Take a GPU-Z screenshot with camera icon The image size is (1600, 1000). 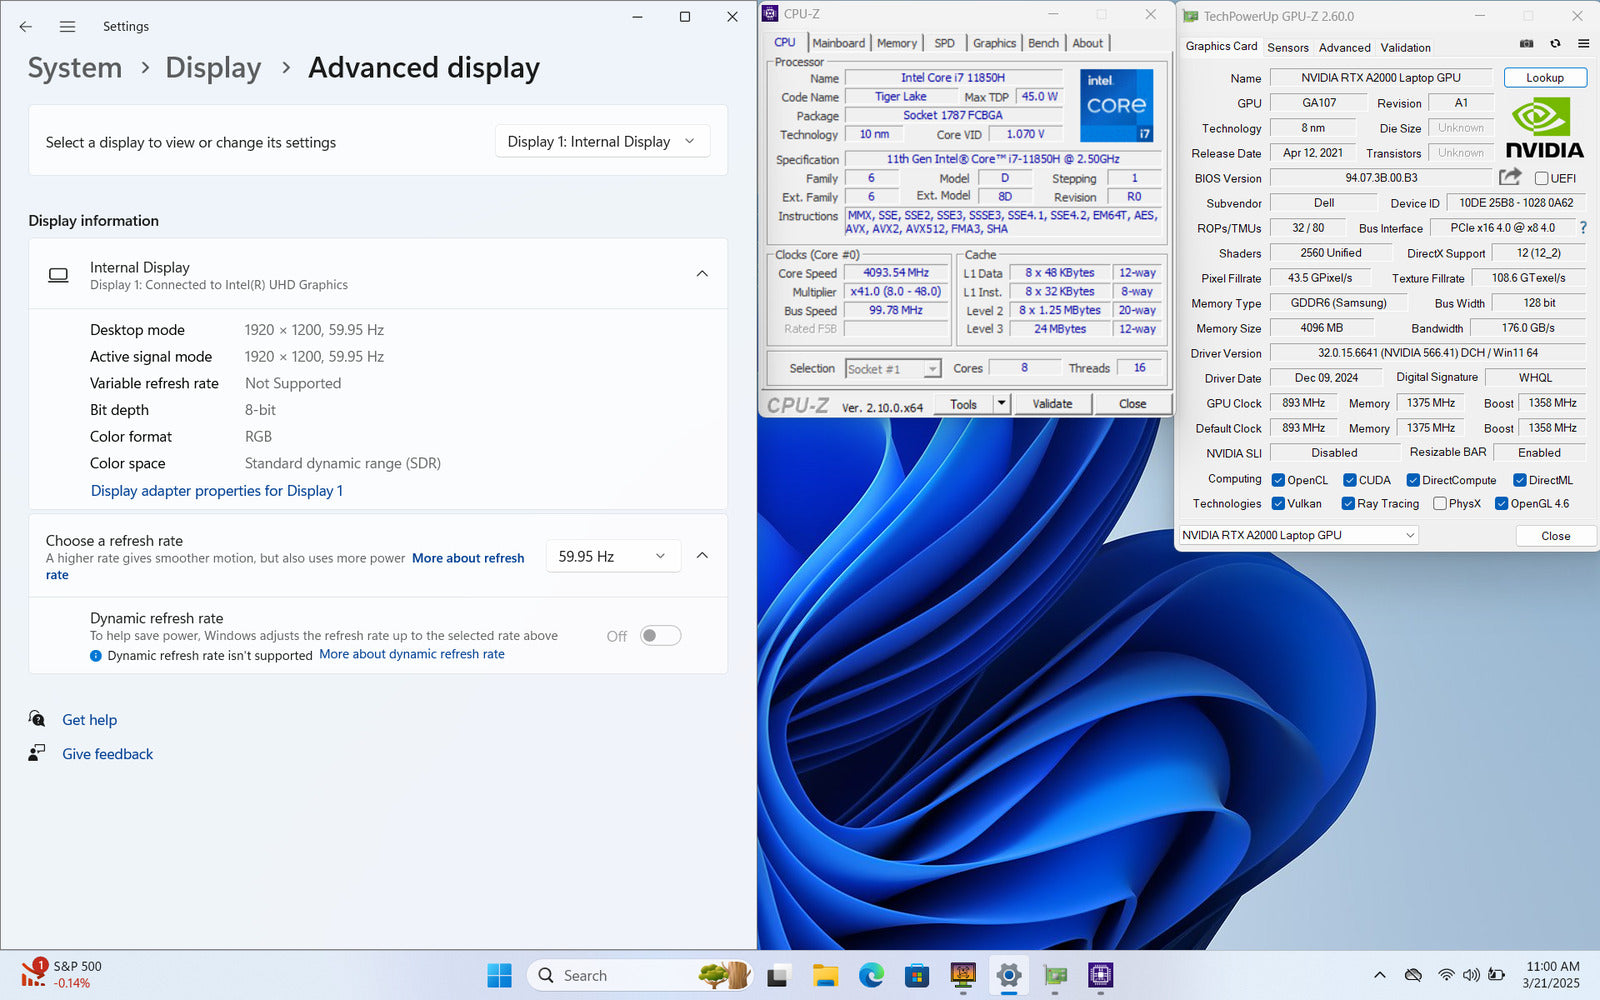(x=1526, y=44)
